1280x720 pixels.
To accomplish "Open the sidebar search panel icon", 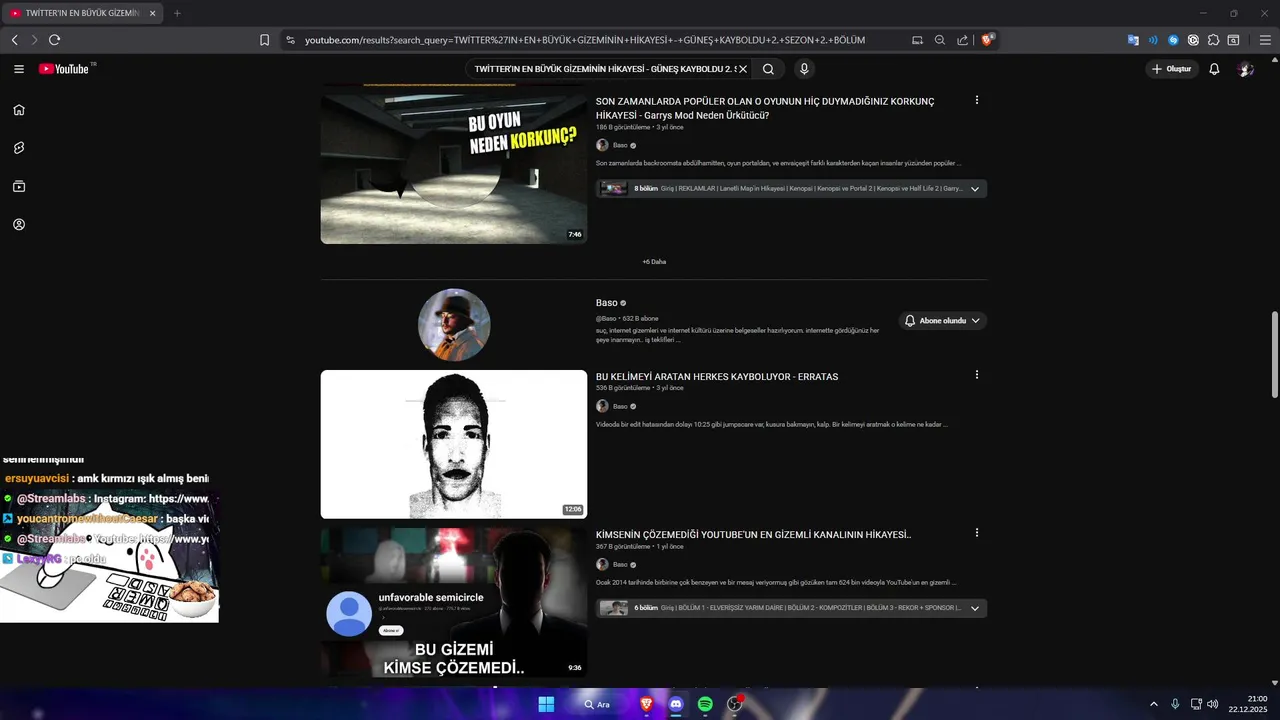I will [x=1233, y=40].
